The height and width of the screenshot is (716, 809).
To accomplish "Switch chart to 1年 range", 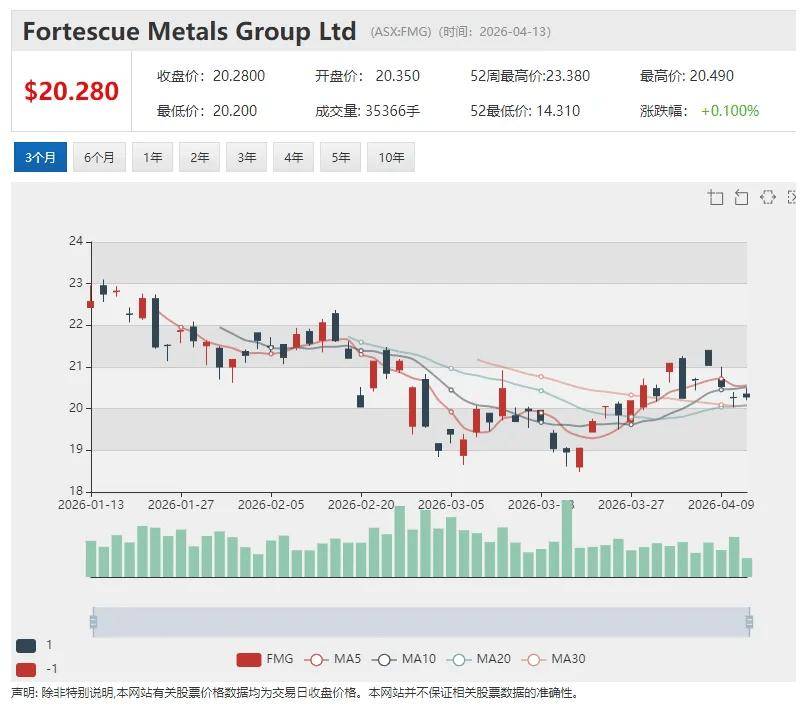I will [x=152, y=157].
